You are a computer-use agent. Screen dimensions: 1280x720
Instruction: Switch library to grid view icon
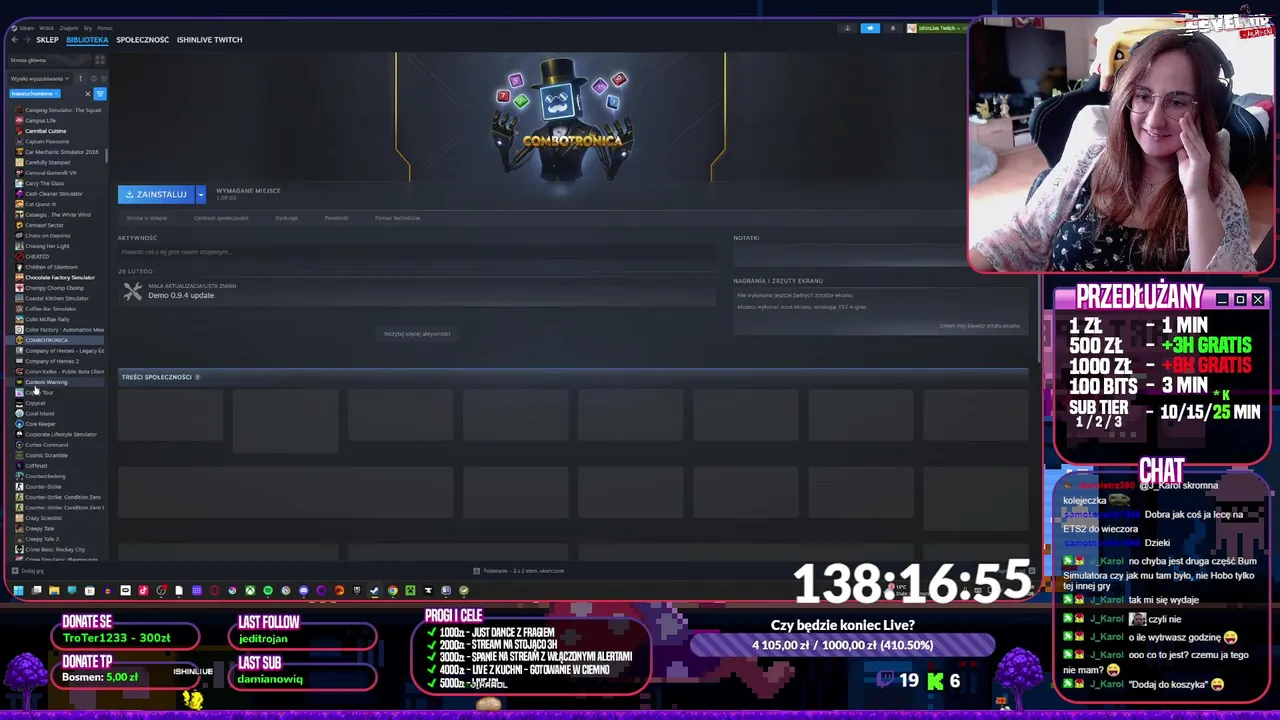[100, 60]
